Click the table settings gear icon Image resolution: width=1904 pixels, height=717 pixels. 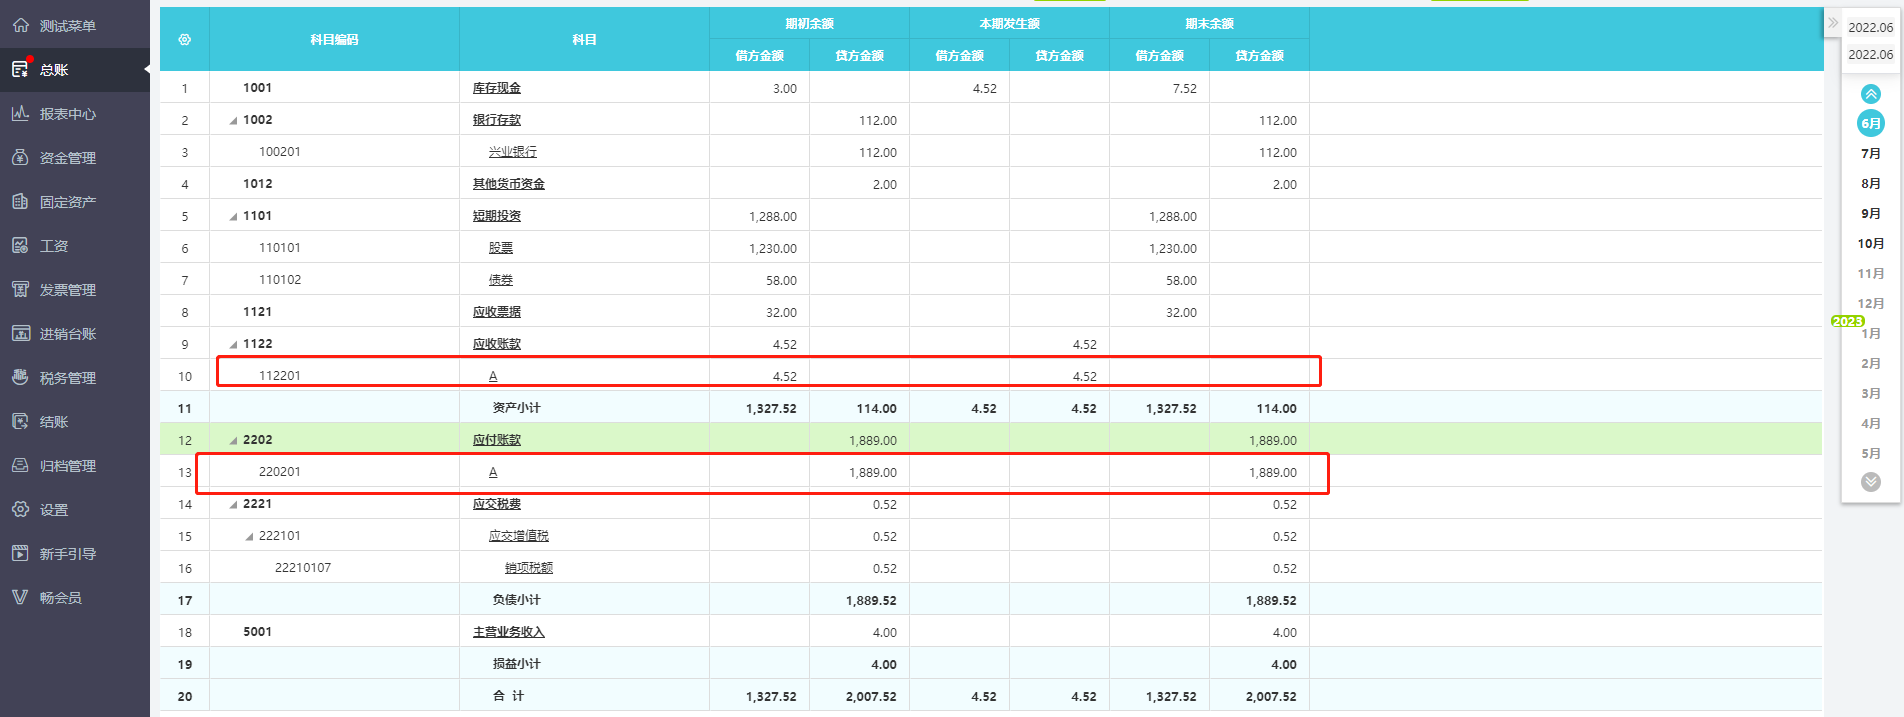[x=184, y=40]
